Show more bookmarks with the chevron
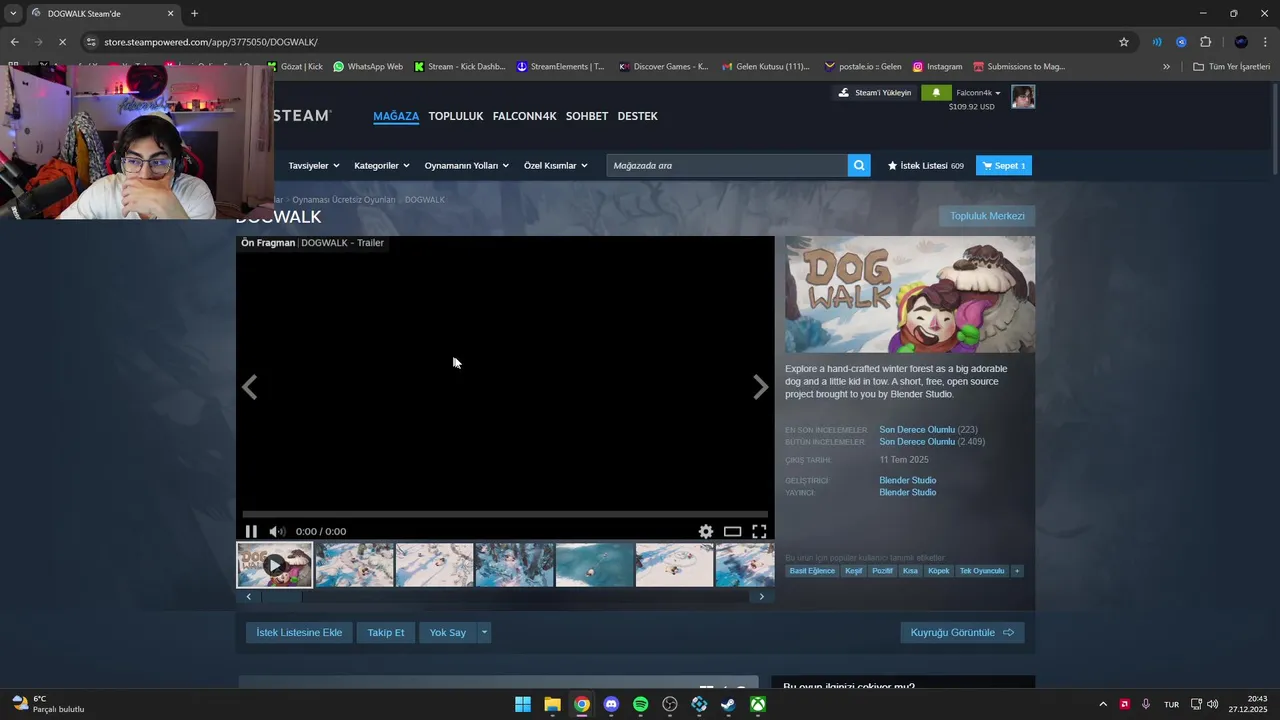 [x=1166, y=67]
